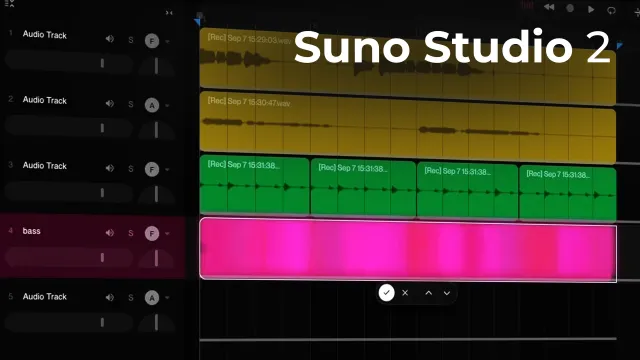The width and height of the screenshot is (640, 360).
Task: Solo Audio Track 1 with S button
Action: 131,40
